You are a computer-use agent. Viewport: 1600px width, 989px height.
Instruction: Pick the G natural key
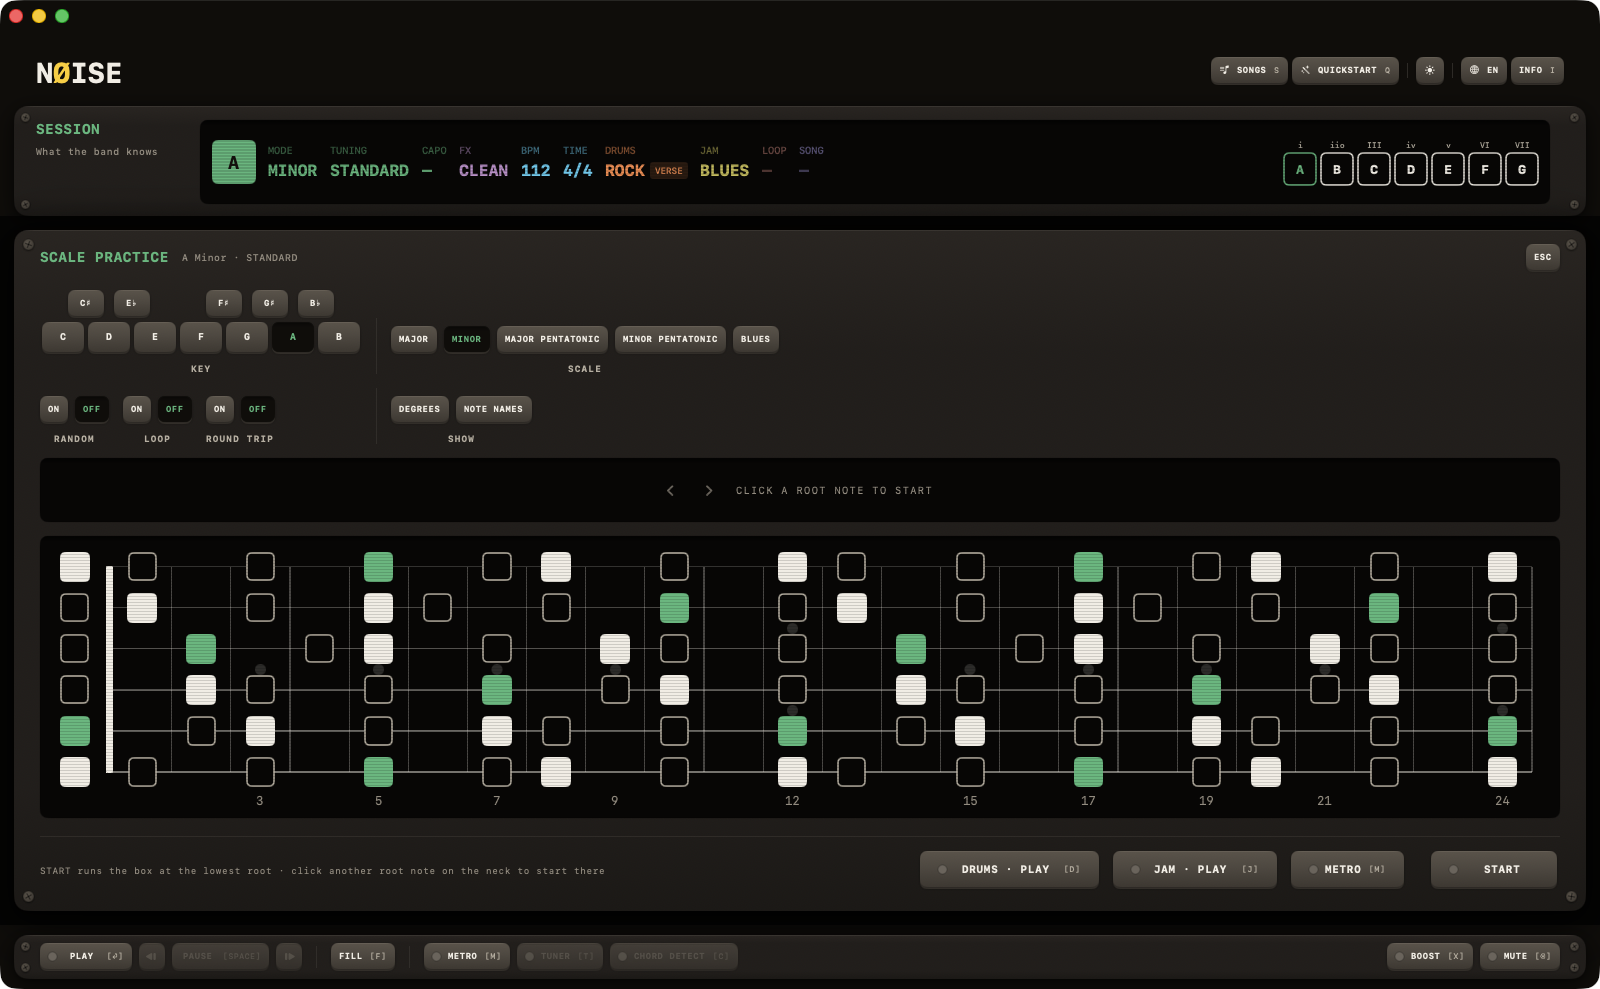(247, 337)
